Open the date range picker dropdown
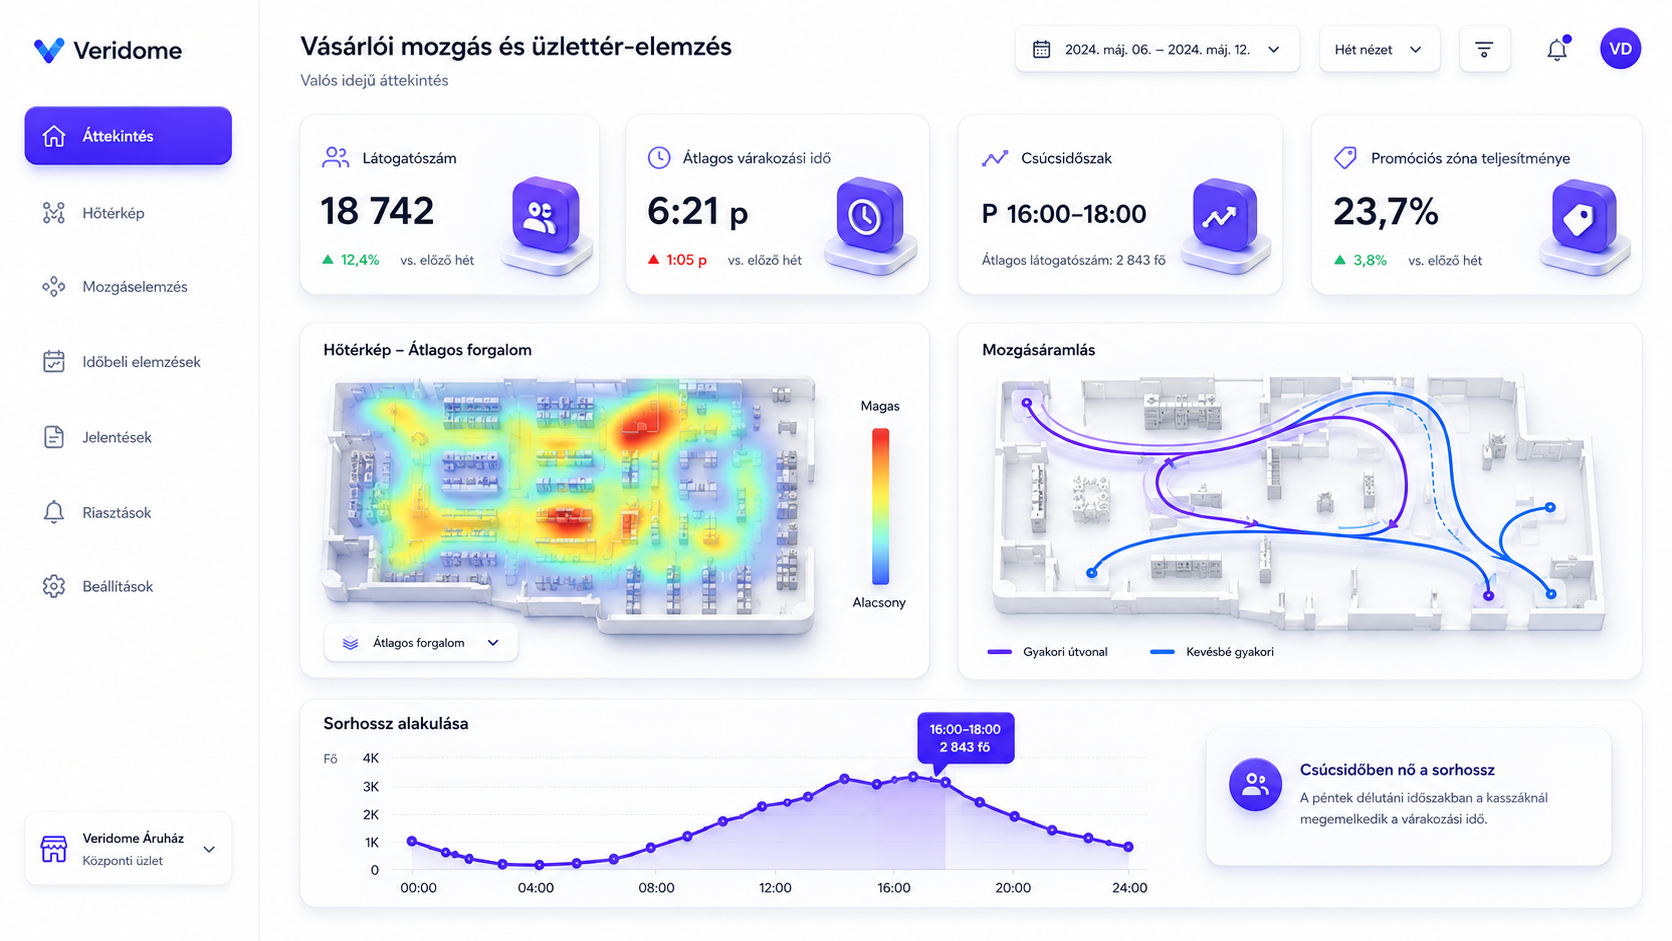Image resolution: width=1672 pixels, height=941 pixels. point(1157,49)
